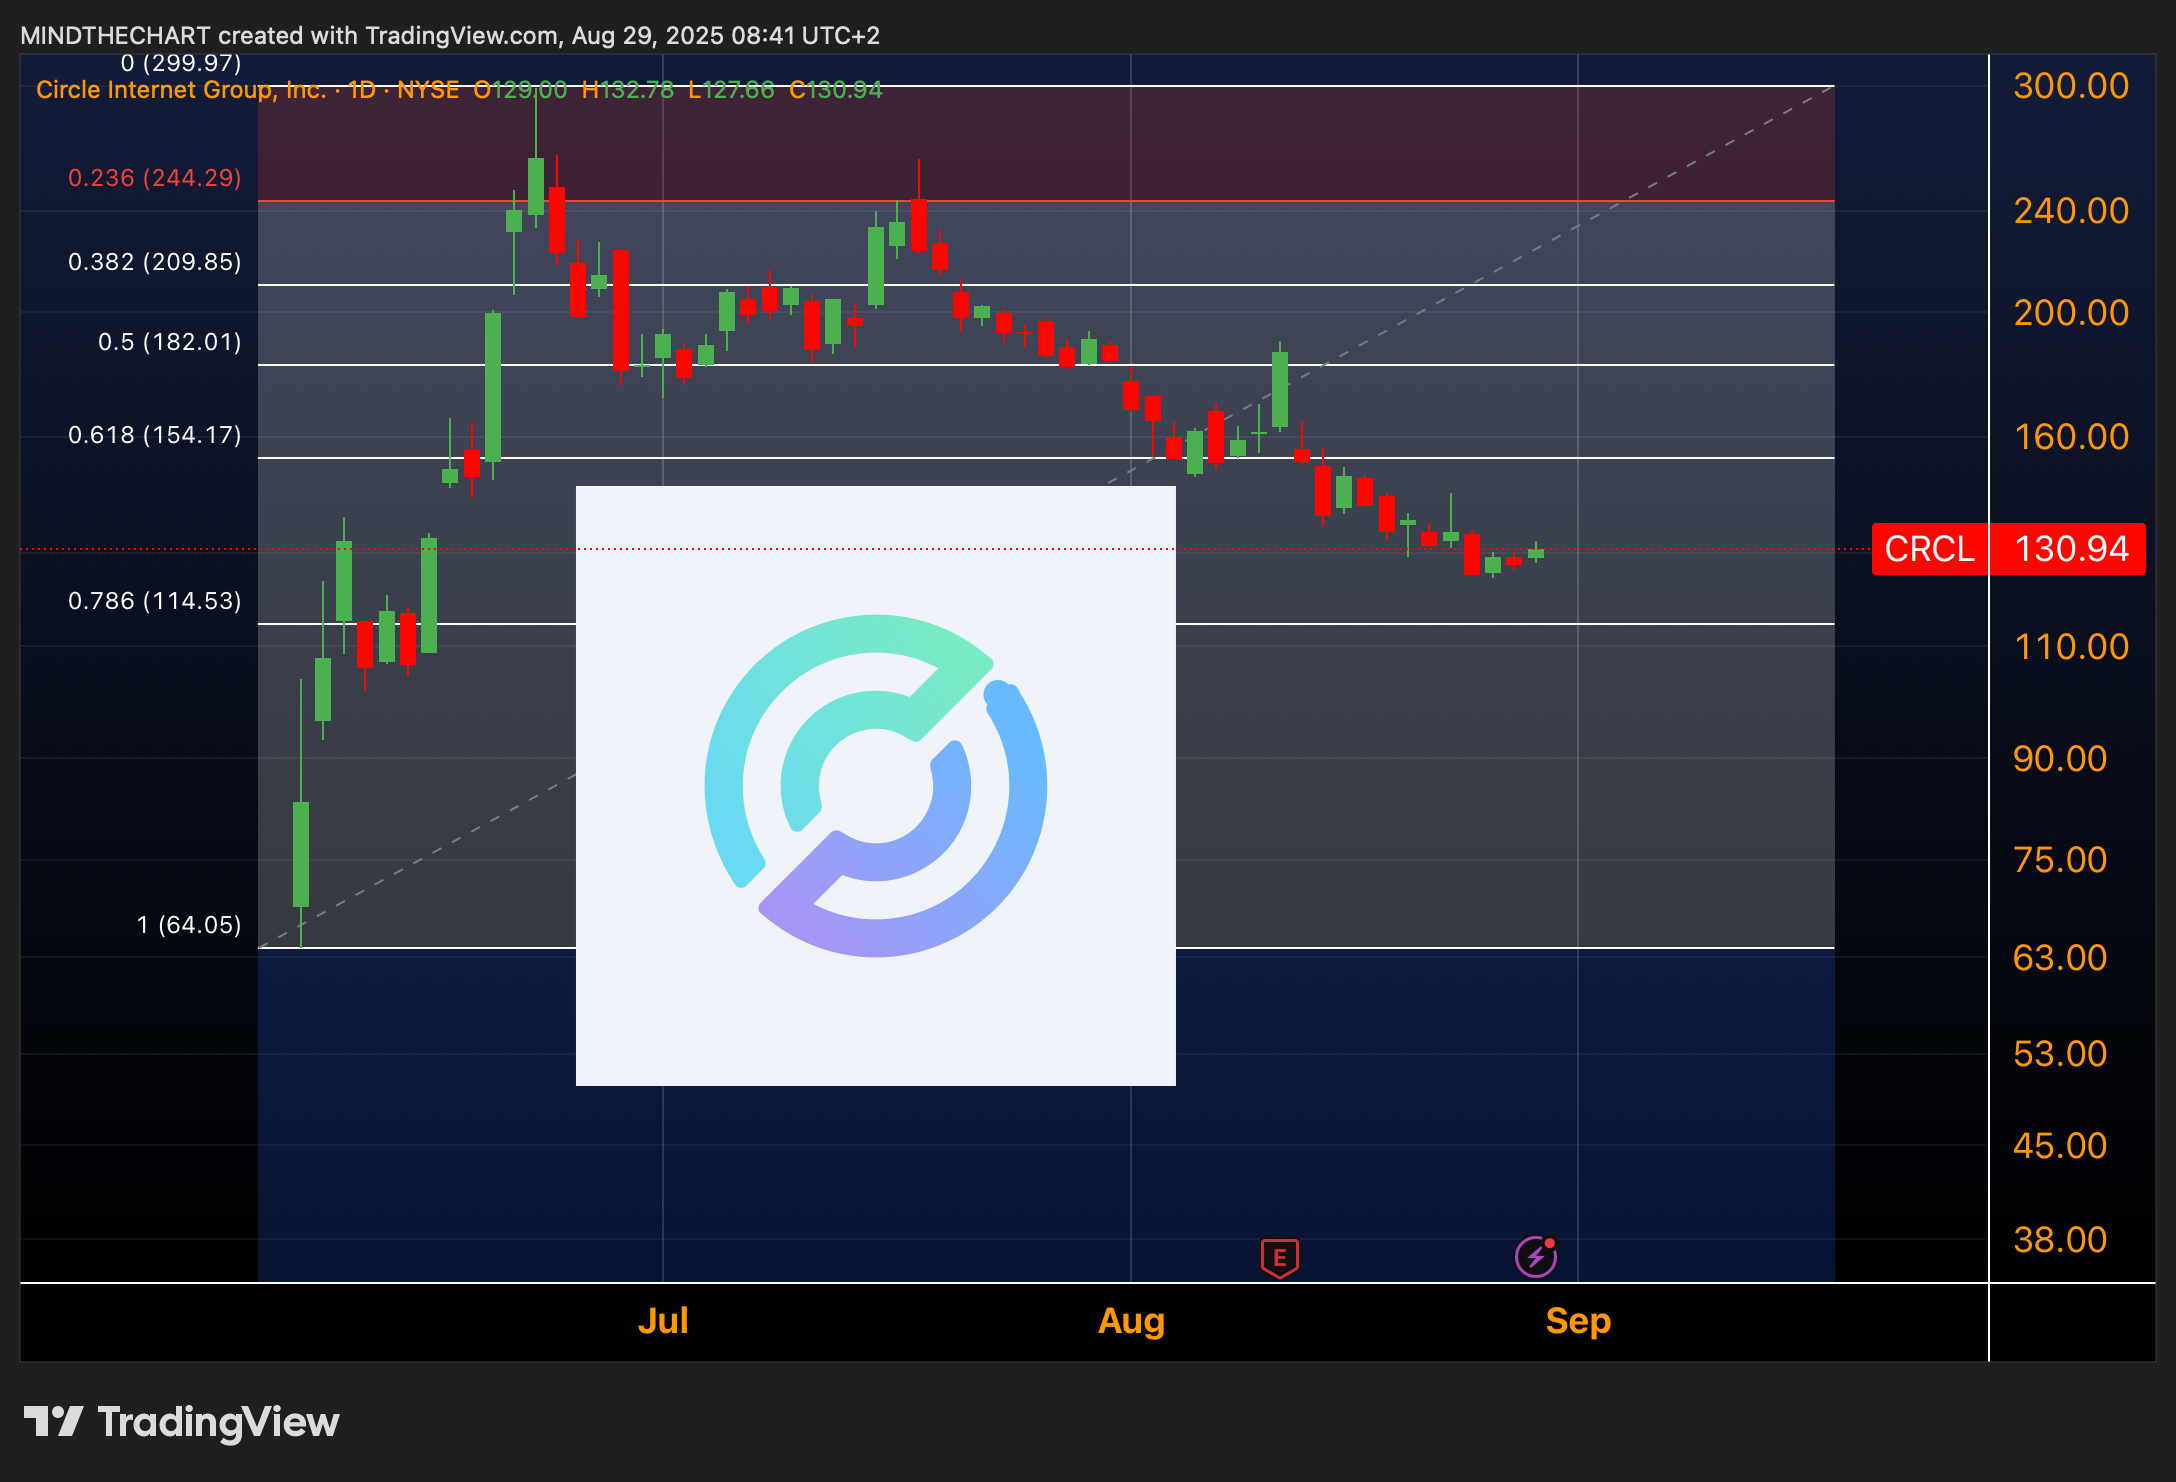Click the 0 (299.97) Fibonacci level label
This screenshot has width=2176, height=1482.
click(x=180, y=64)
